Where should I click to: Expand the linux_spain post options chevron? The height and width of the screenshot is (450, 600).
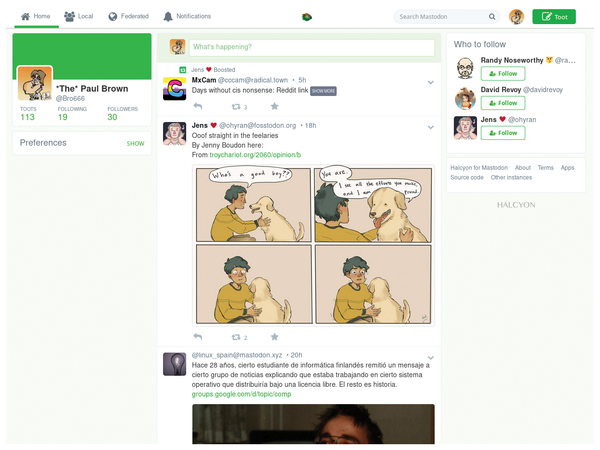[x=430, y=358]
